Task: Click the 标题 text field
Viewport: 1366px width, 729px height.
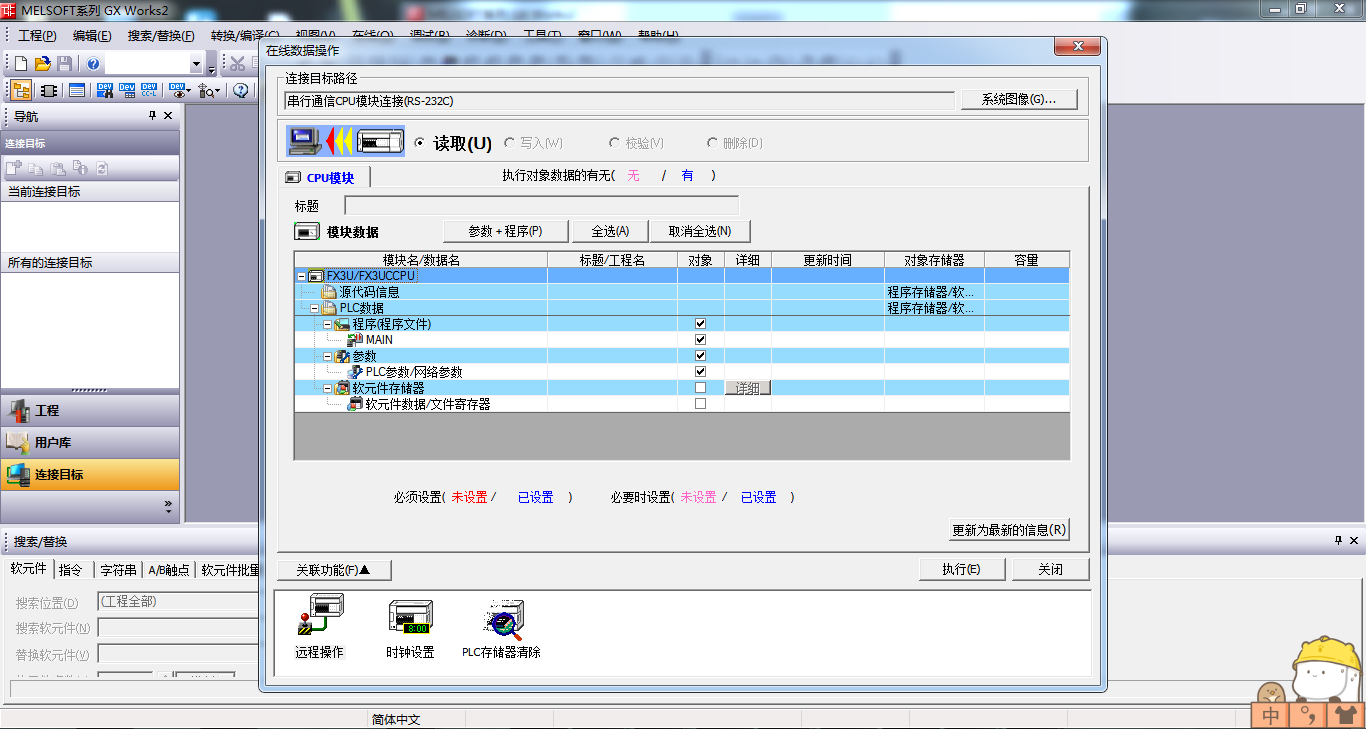Action: (x=541, y=206)
